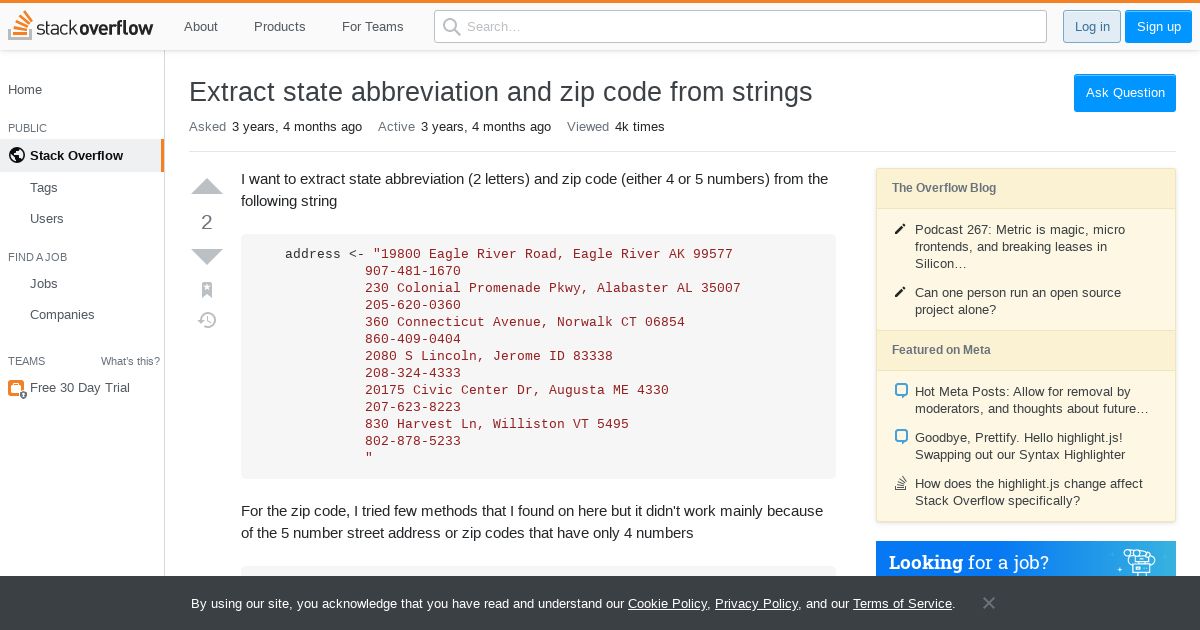This screenshot has height=630, width=1200.
Task: Show the question activity history
Action: click(x=207, y=321)
